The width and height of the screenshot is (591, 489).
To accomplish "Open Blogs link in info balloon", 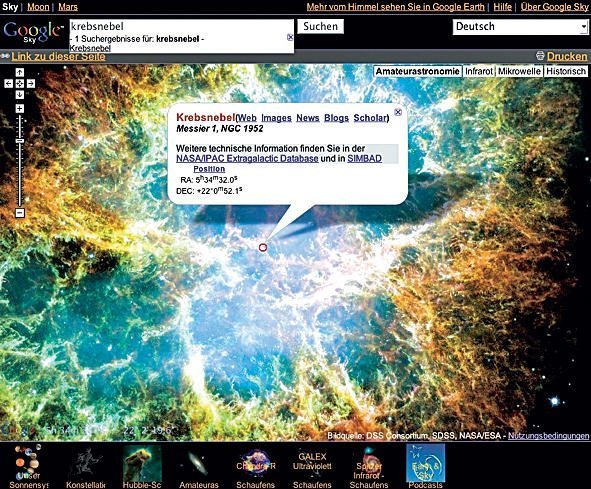I will [336, 118].
